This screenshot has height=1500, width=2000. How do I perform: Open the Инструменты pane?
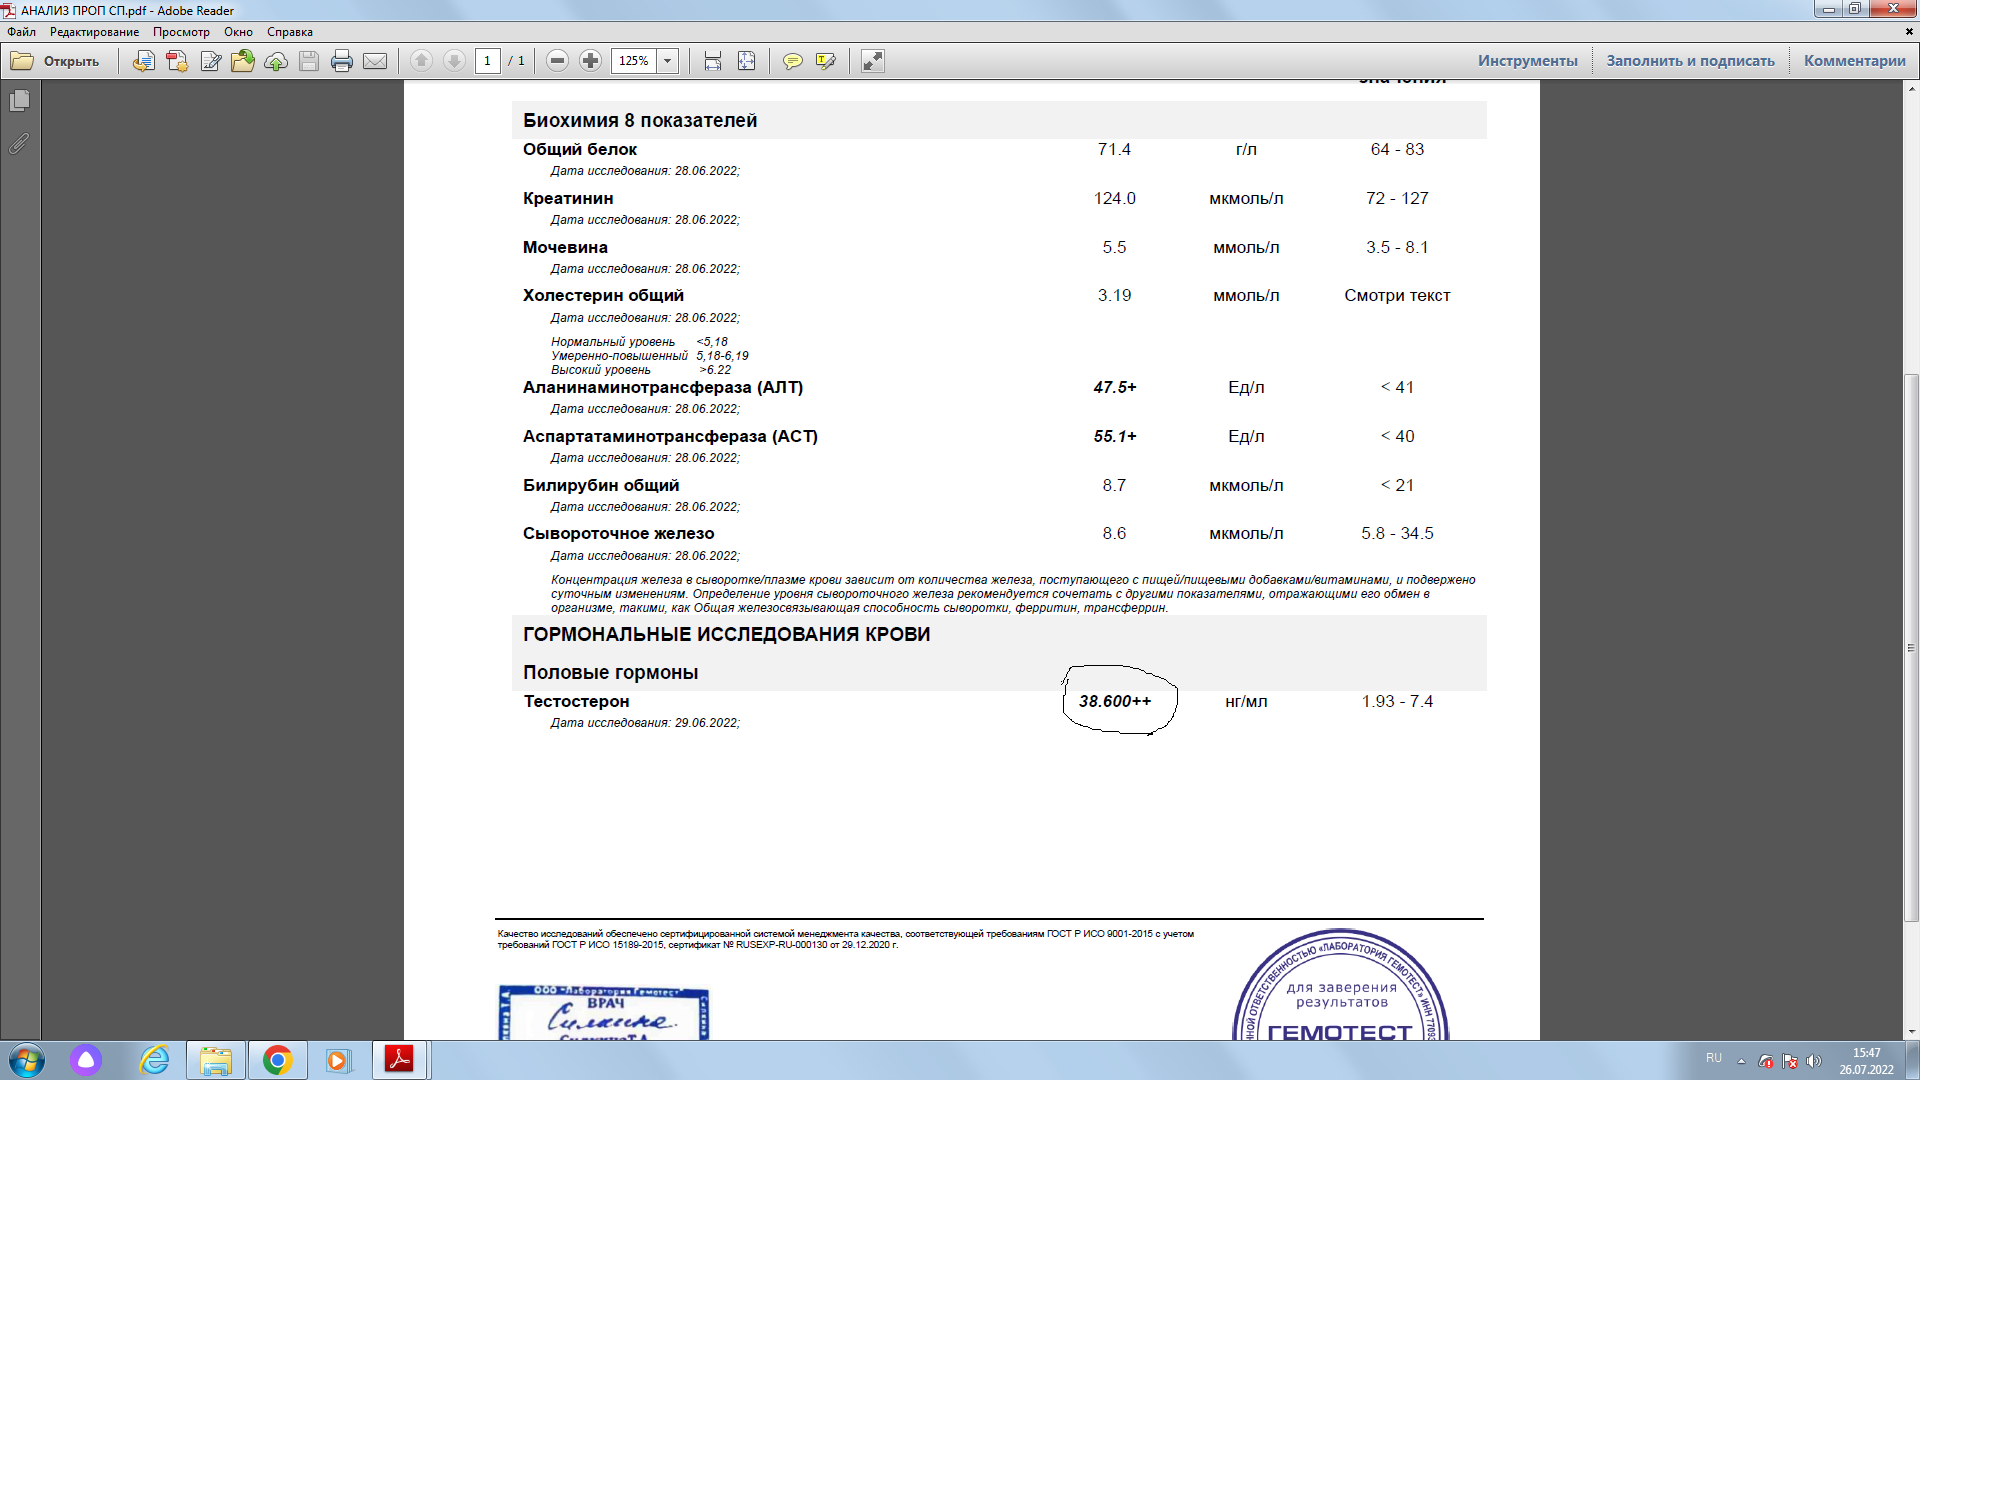coord(1527,61)
